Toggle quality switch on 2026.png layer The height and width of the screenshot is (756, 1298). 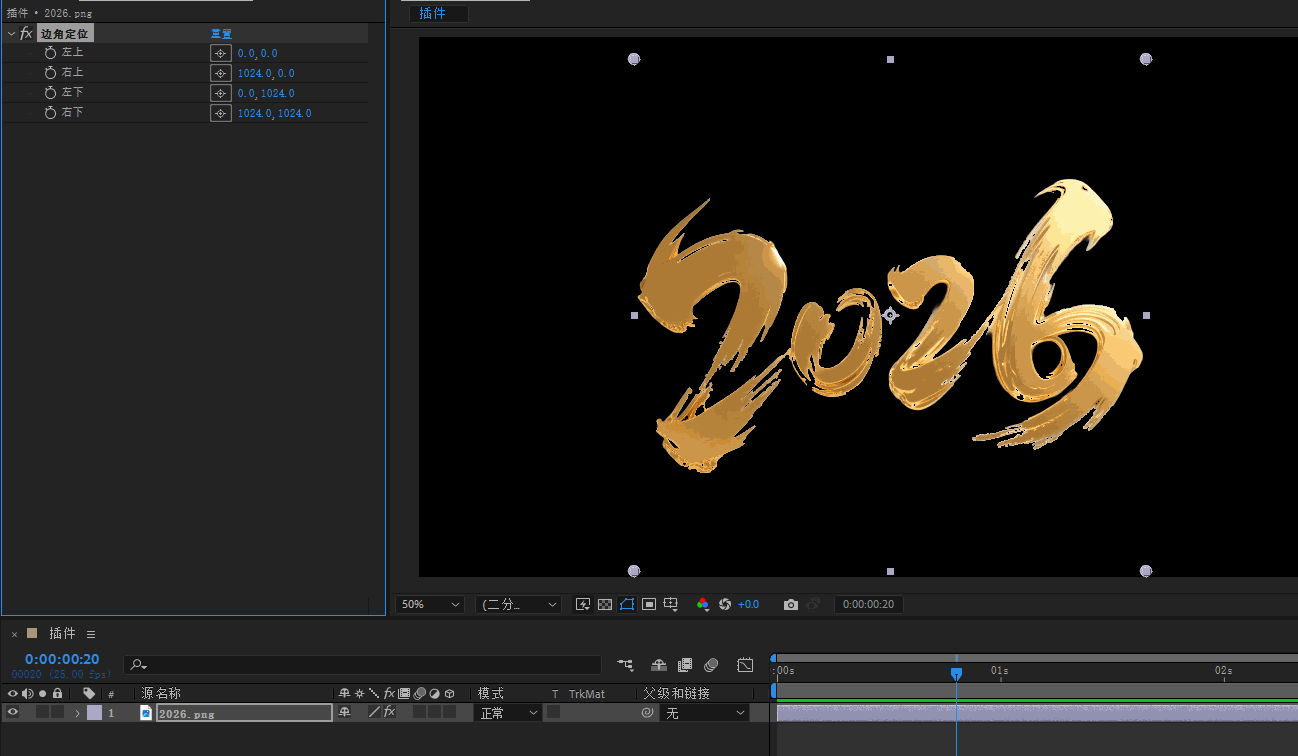click(374, 712)
